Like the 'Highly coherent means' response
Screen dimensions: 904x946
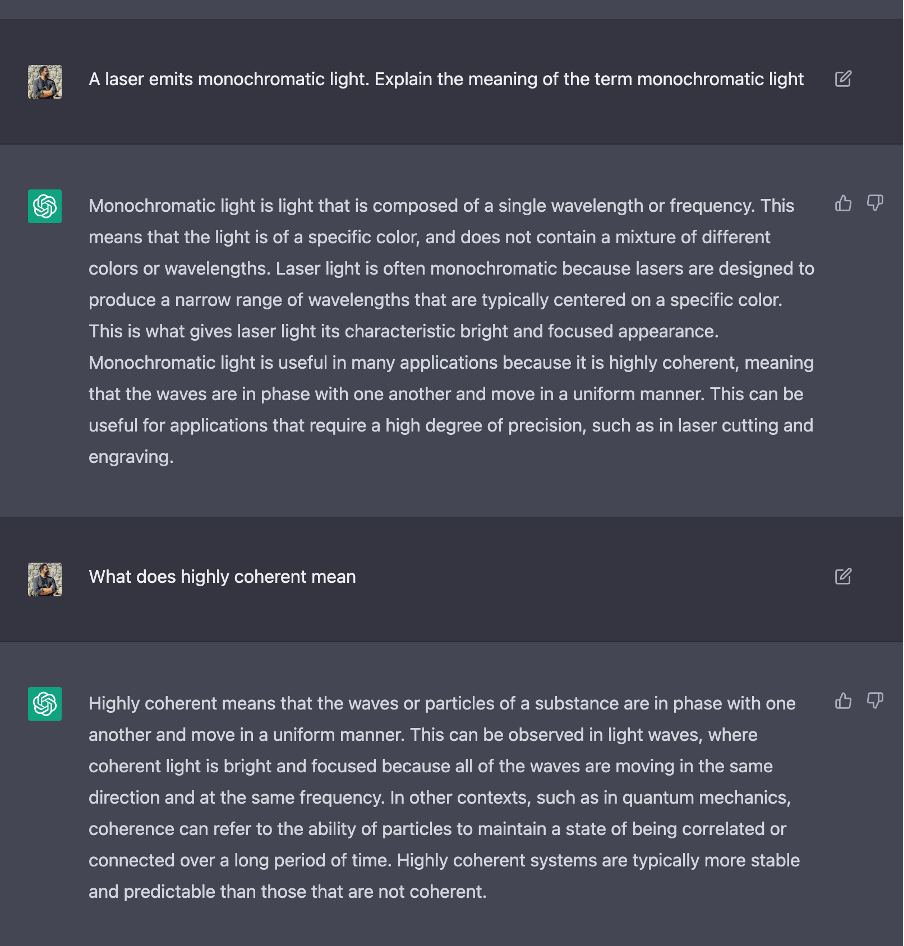[x=843, y=700]
